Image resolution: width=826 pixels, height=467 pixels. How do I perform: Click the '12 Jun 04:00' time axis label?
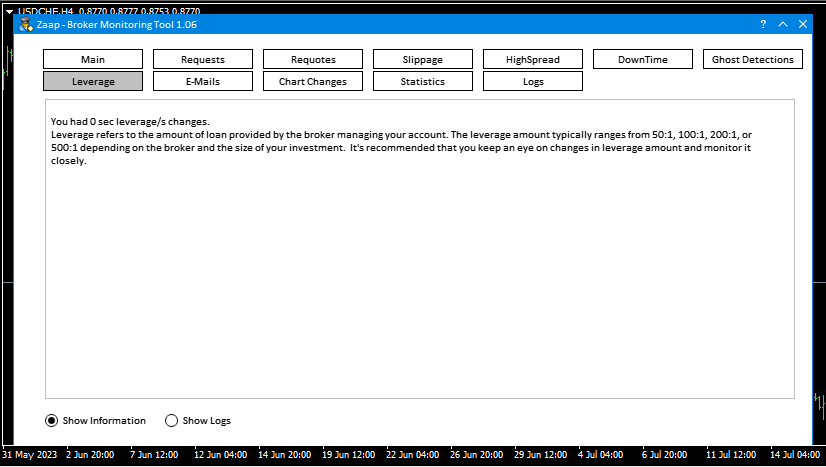click(x=220, y=455)
